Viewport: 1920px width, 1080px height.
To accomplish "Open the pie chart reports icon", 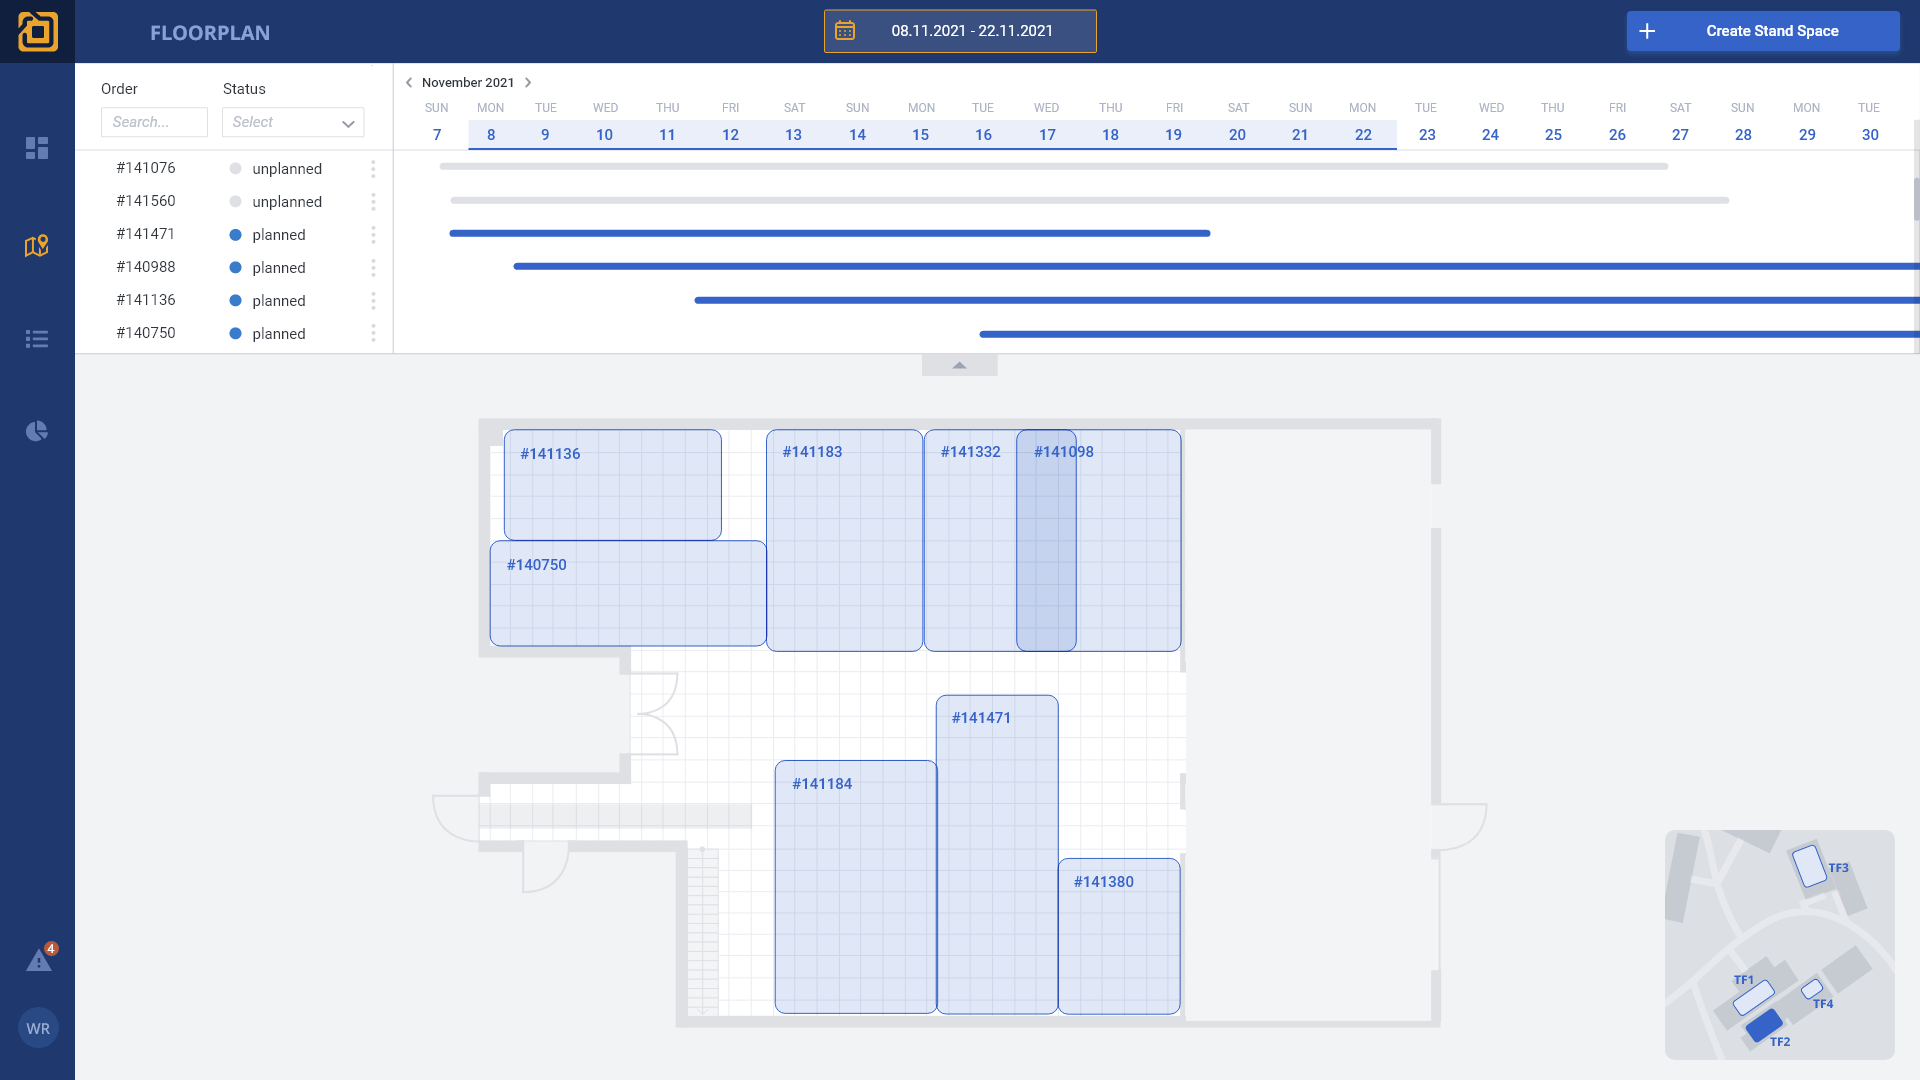I will click(37, 431).
